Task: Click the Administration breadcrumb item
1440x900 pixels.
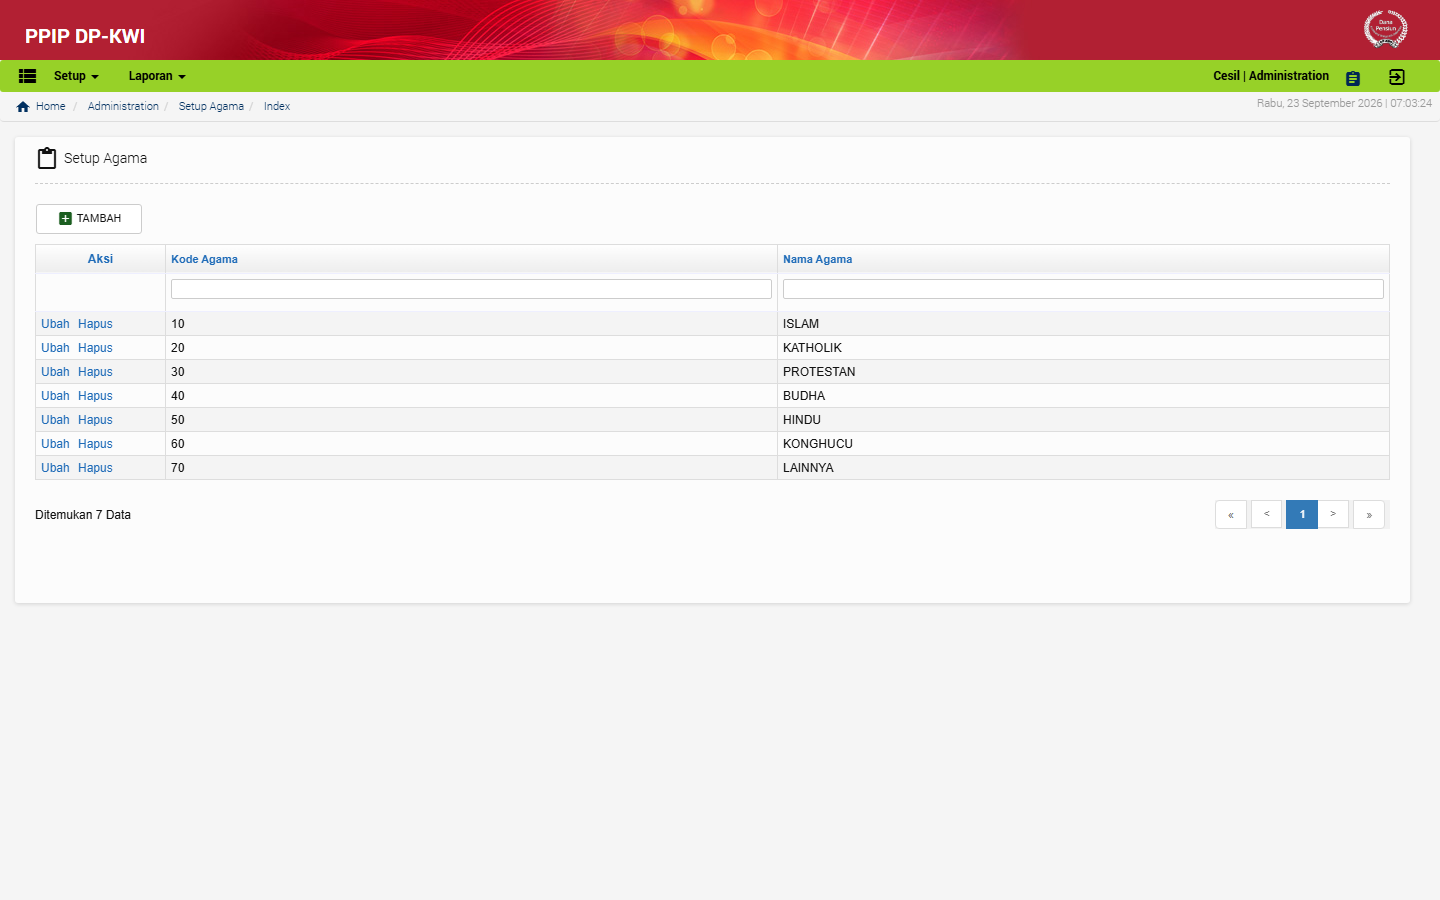Action: tap(123, 106)
